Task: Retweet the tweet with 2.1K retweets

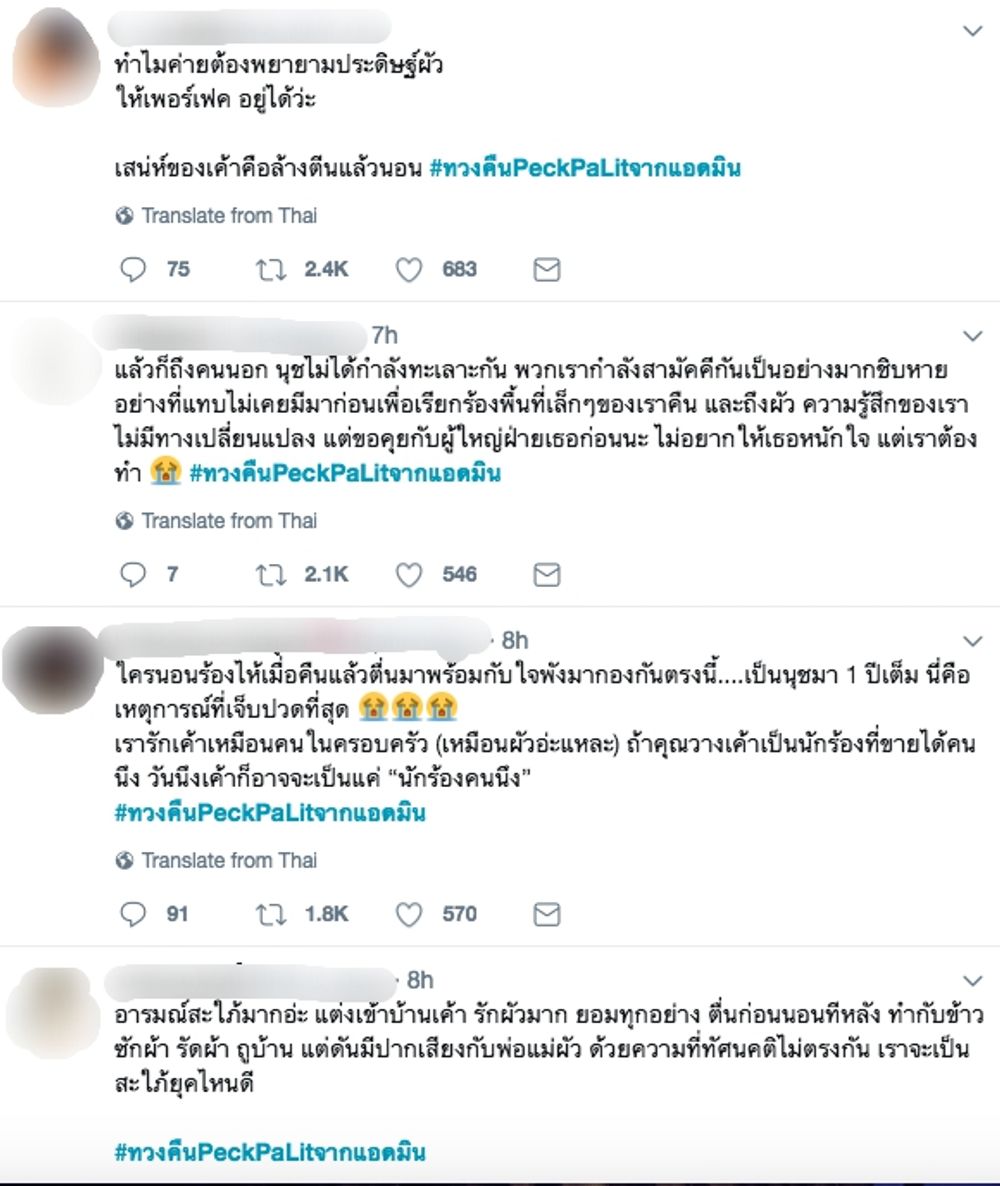Action: tap(271, 575)
